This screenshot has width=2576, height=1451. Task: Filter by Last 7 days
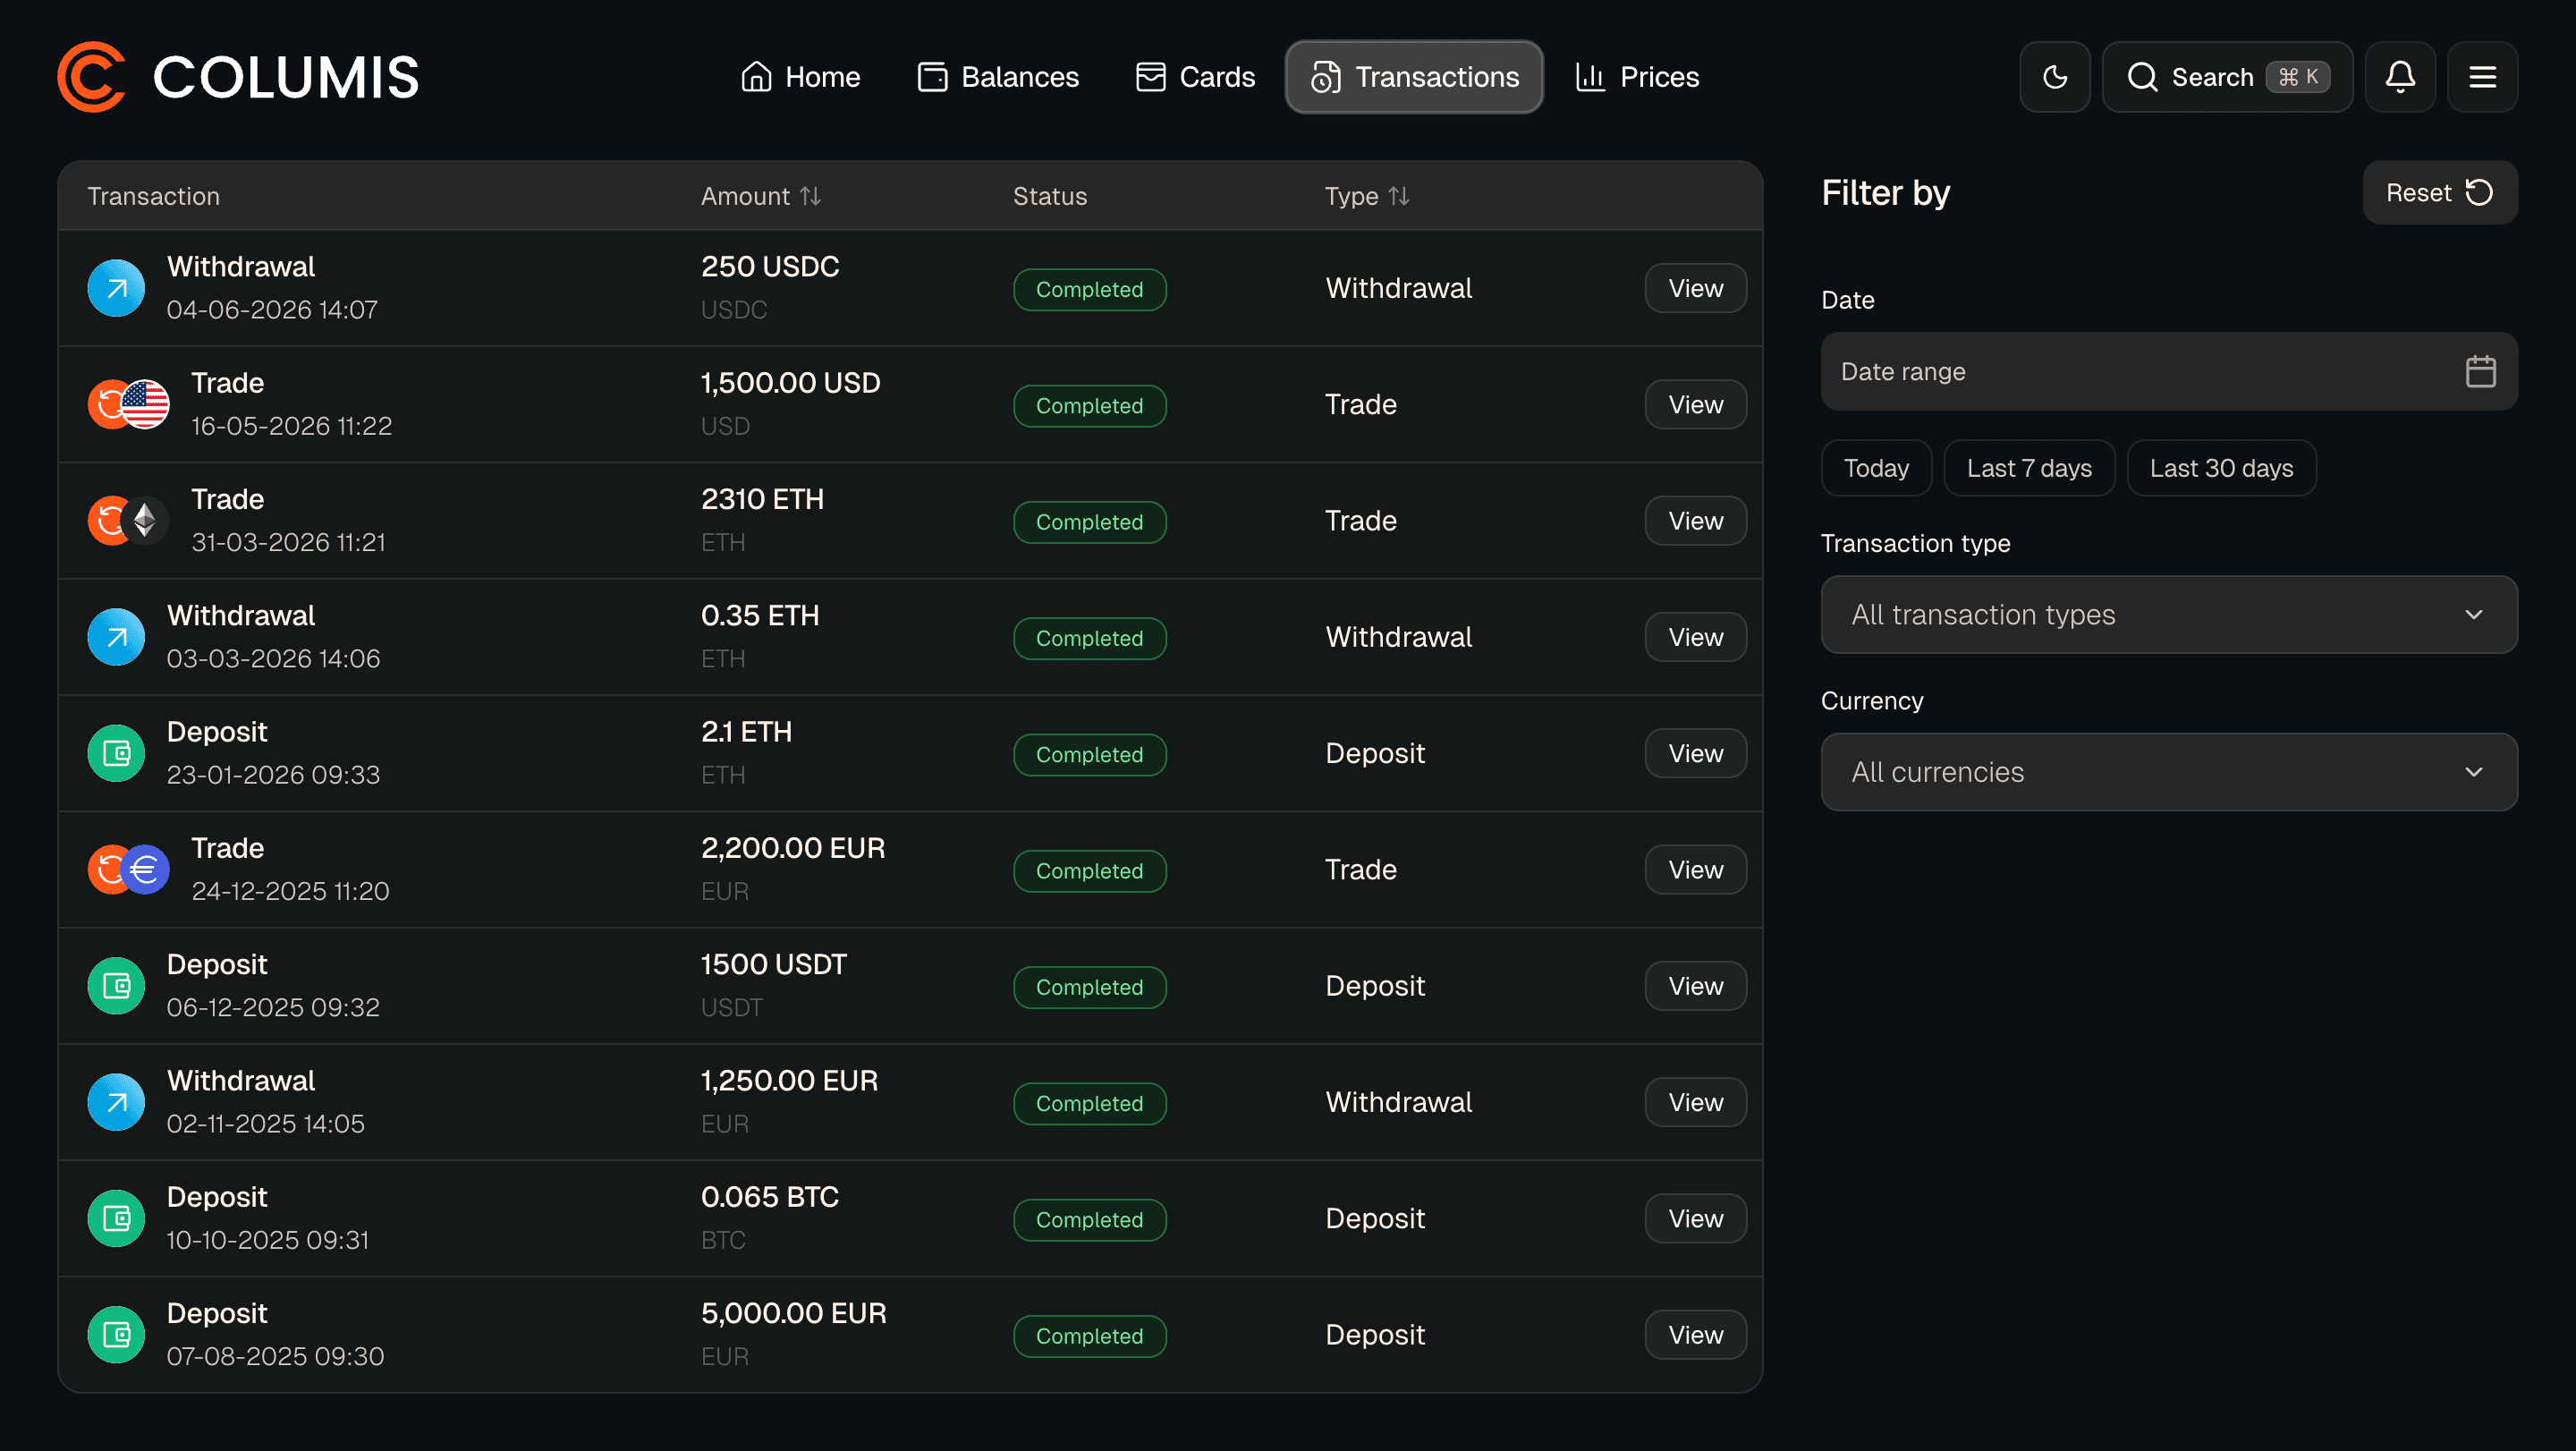[2029, 468]
